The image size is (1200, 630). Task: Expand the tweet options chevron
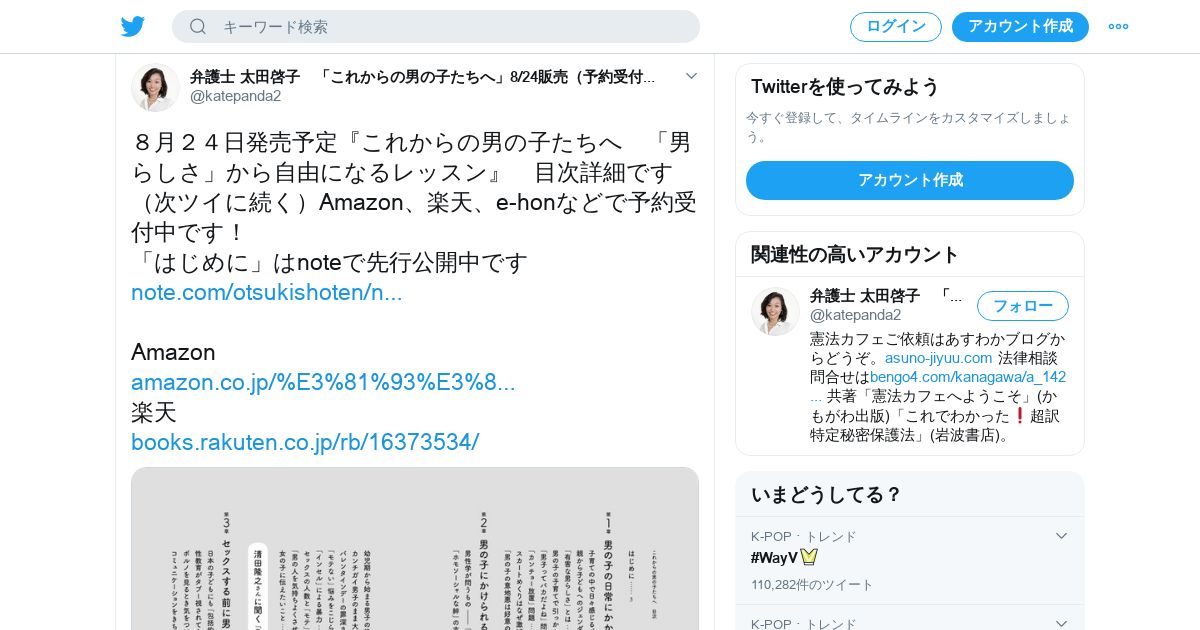tap(691, 76)
